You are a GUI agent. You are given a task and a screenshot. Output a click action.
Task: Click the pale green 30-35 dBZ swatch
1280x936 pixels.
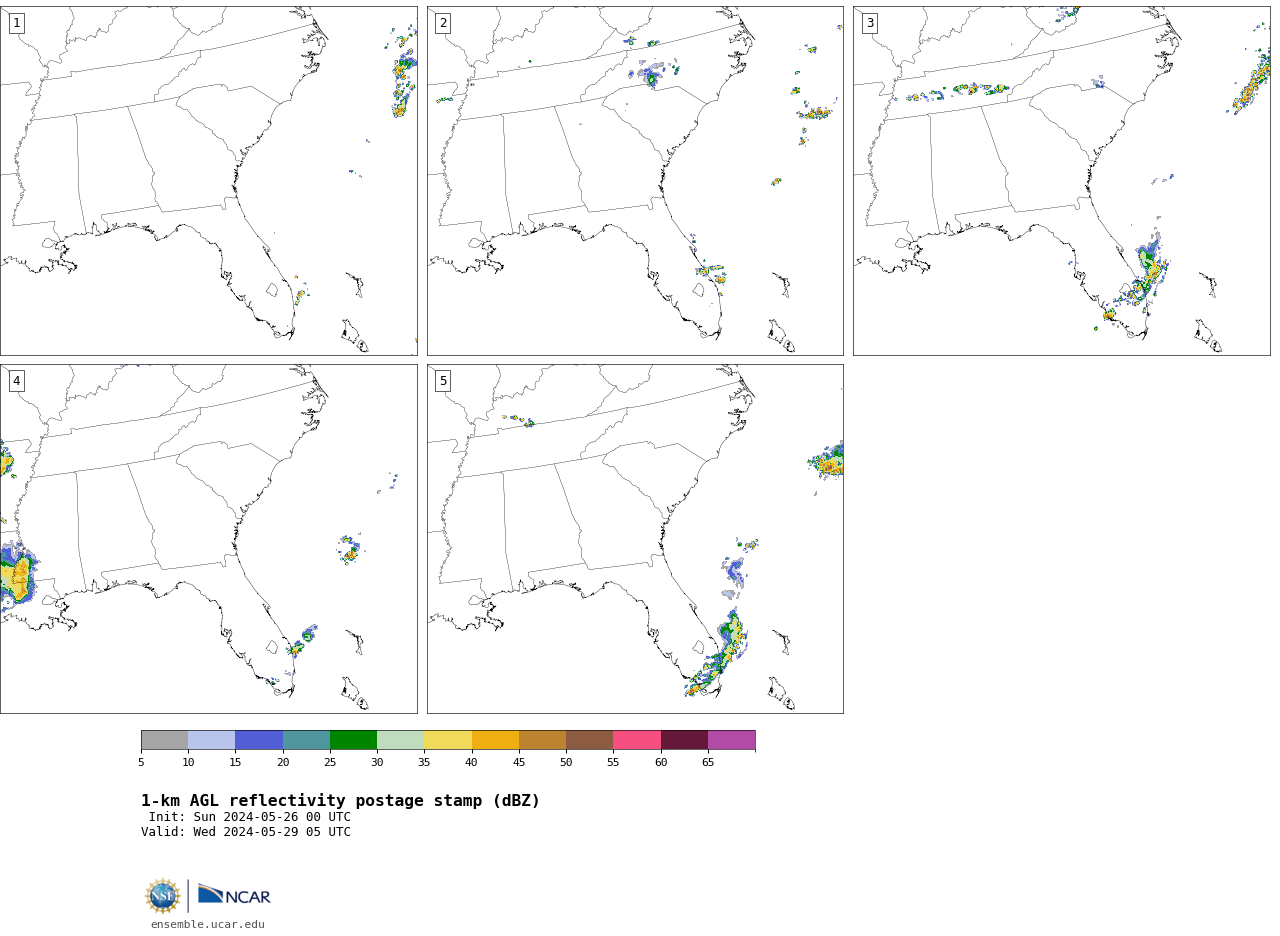(400, 740)
